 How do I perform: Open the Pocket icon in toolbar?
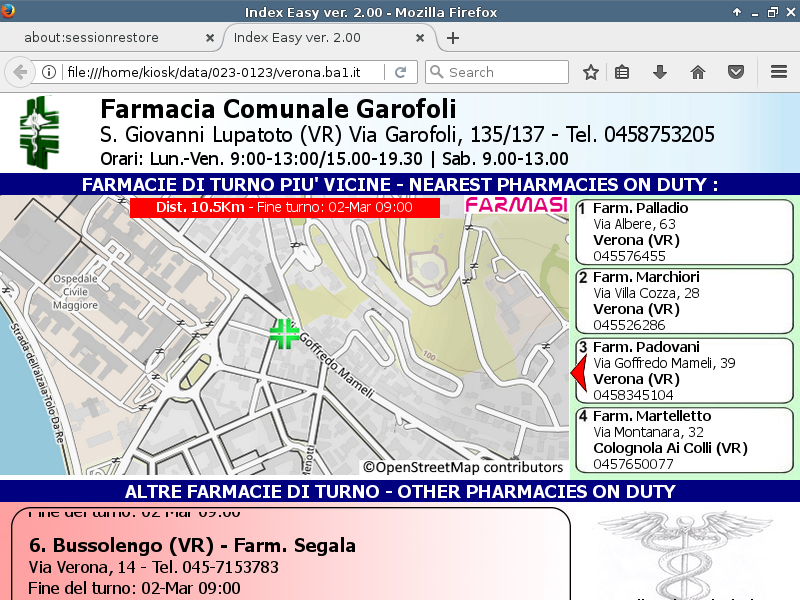point(736,72)
